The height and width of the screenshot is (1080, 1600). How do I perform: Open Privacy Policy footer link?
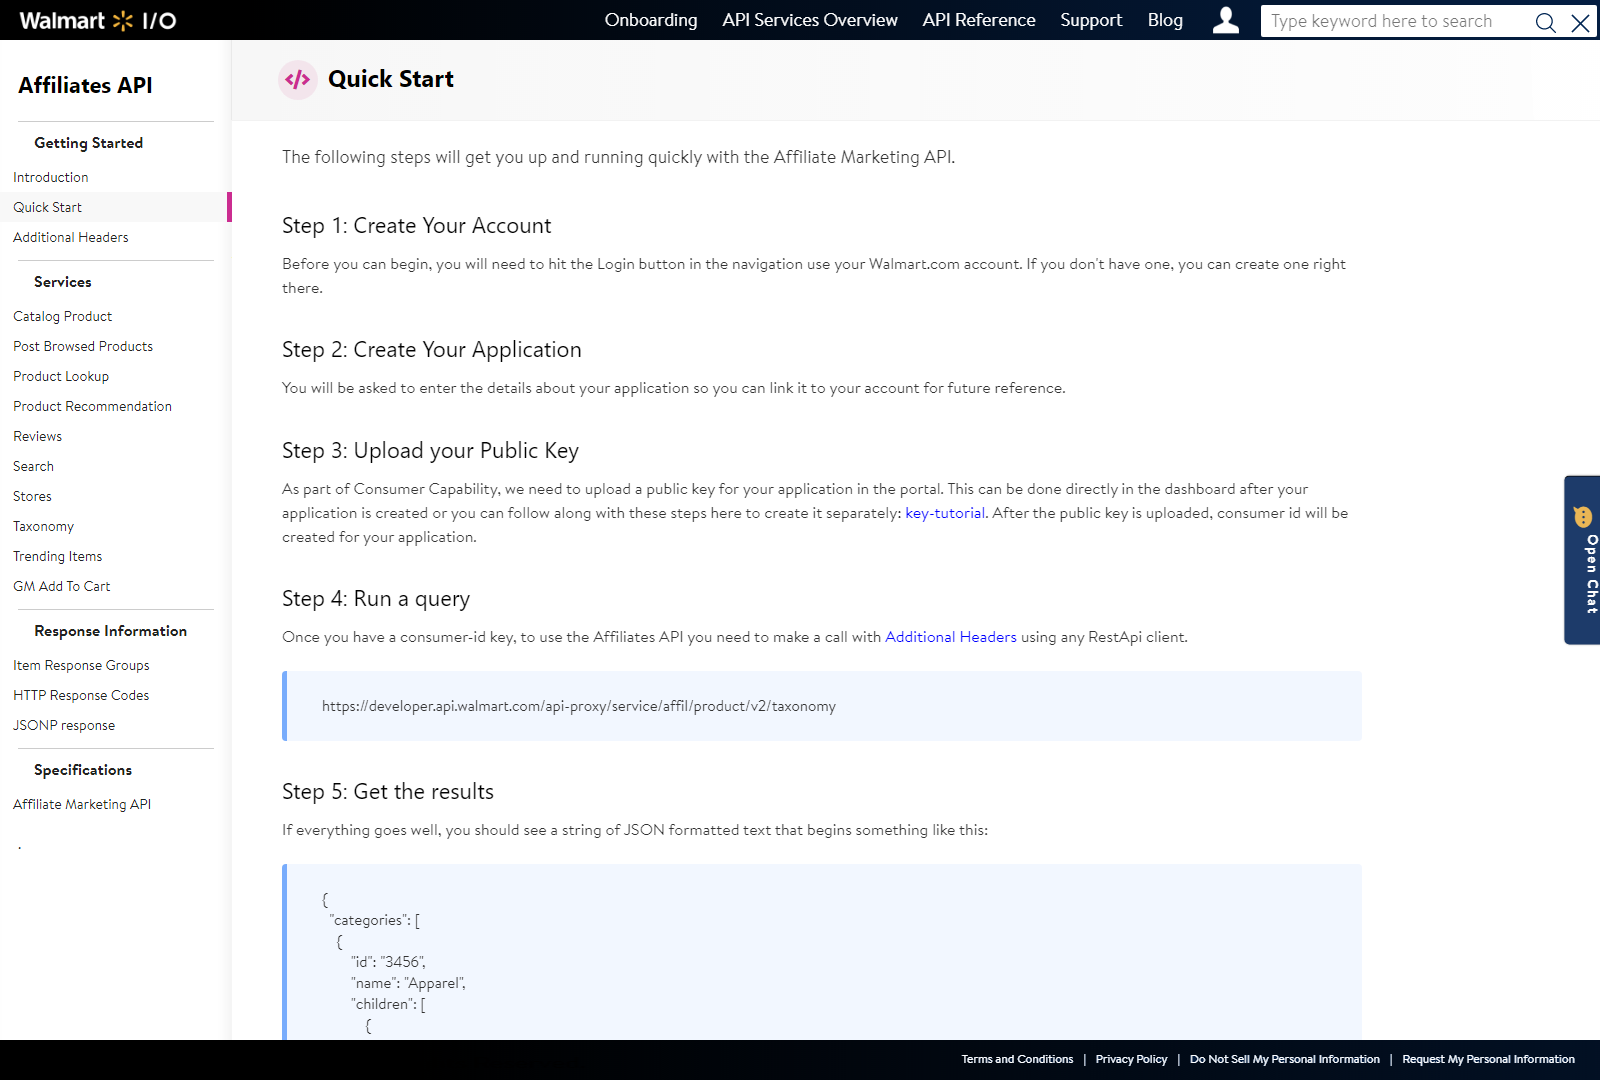[1131, 1059]
